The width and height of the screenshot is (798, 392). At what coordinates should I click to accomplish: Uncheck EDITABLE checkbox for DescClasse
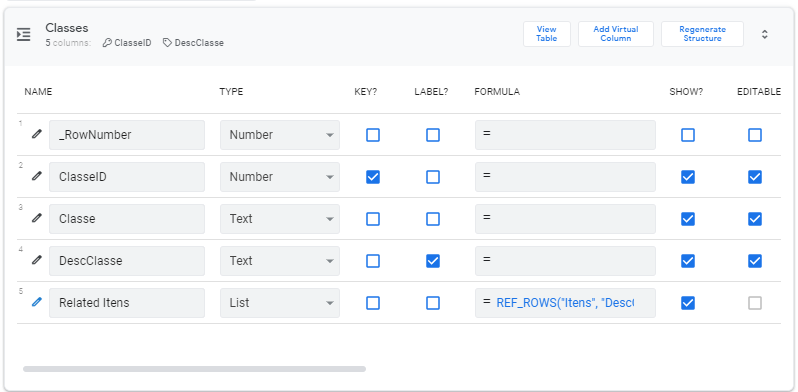tap(755, 261)
